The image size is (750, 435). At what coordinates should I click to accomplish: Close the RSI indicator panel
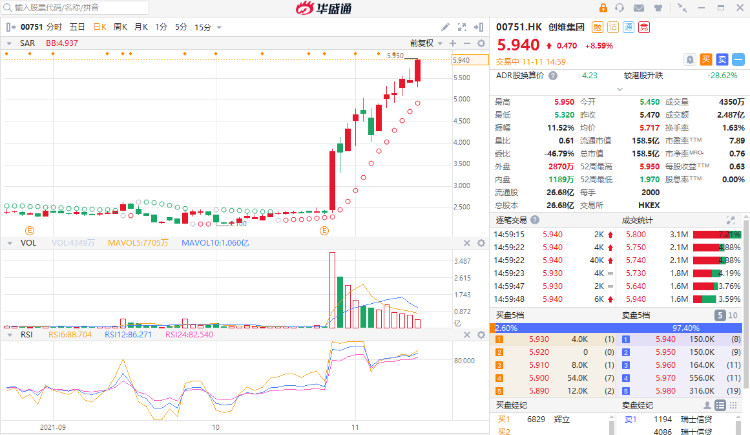click(x=467, y=335)
